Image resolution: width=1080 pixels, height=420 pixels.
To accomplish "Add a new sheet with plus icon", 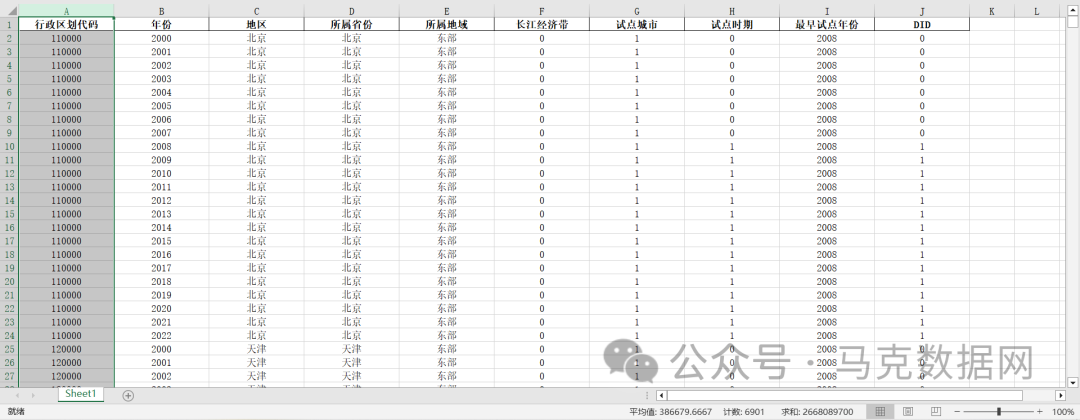I will click(x=128, y=395).
